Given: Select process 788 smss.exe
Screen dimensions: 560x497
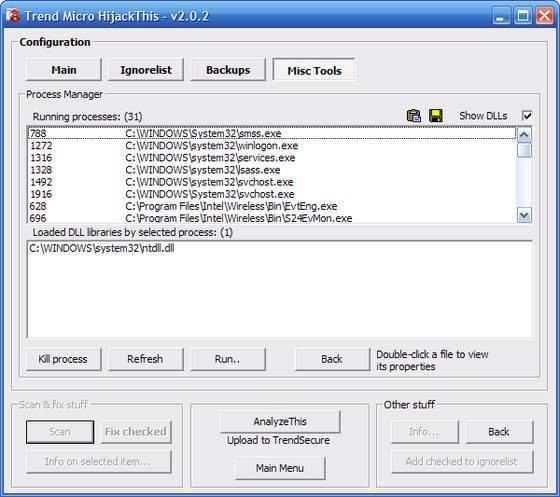Looking at the screenshot, I should (272, 133).
